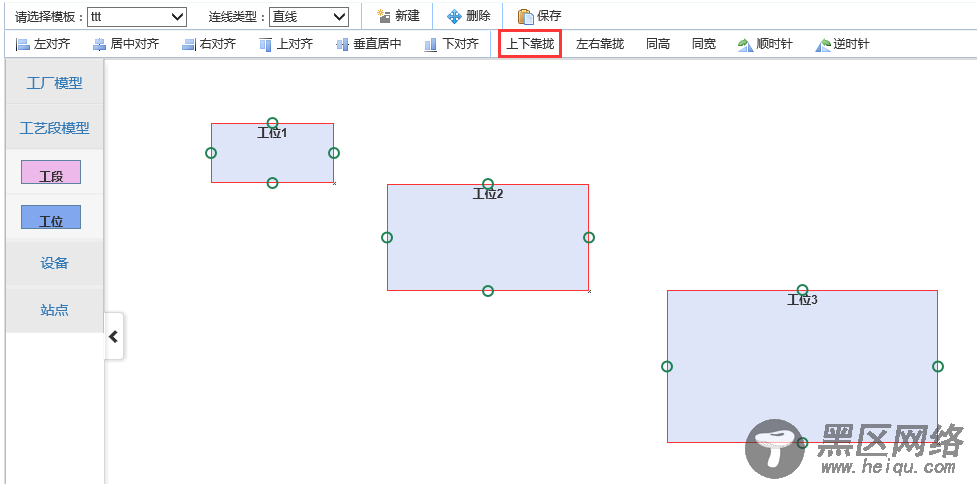Click the 居中对齐 center-align icon
Screen dimensions: 977x484
click(100, 45)
